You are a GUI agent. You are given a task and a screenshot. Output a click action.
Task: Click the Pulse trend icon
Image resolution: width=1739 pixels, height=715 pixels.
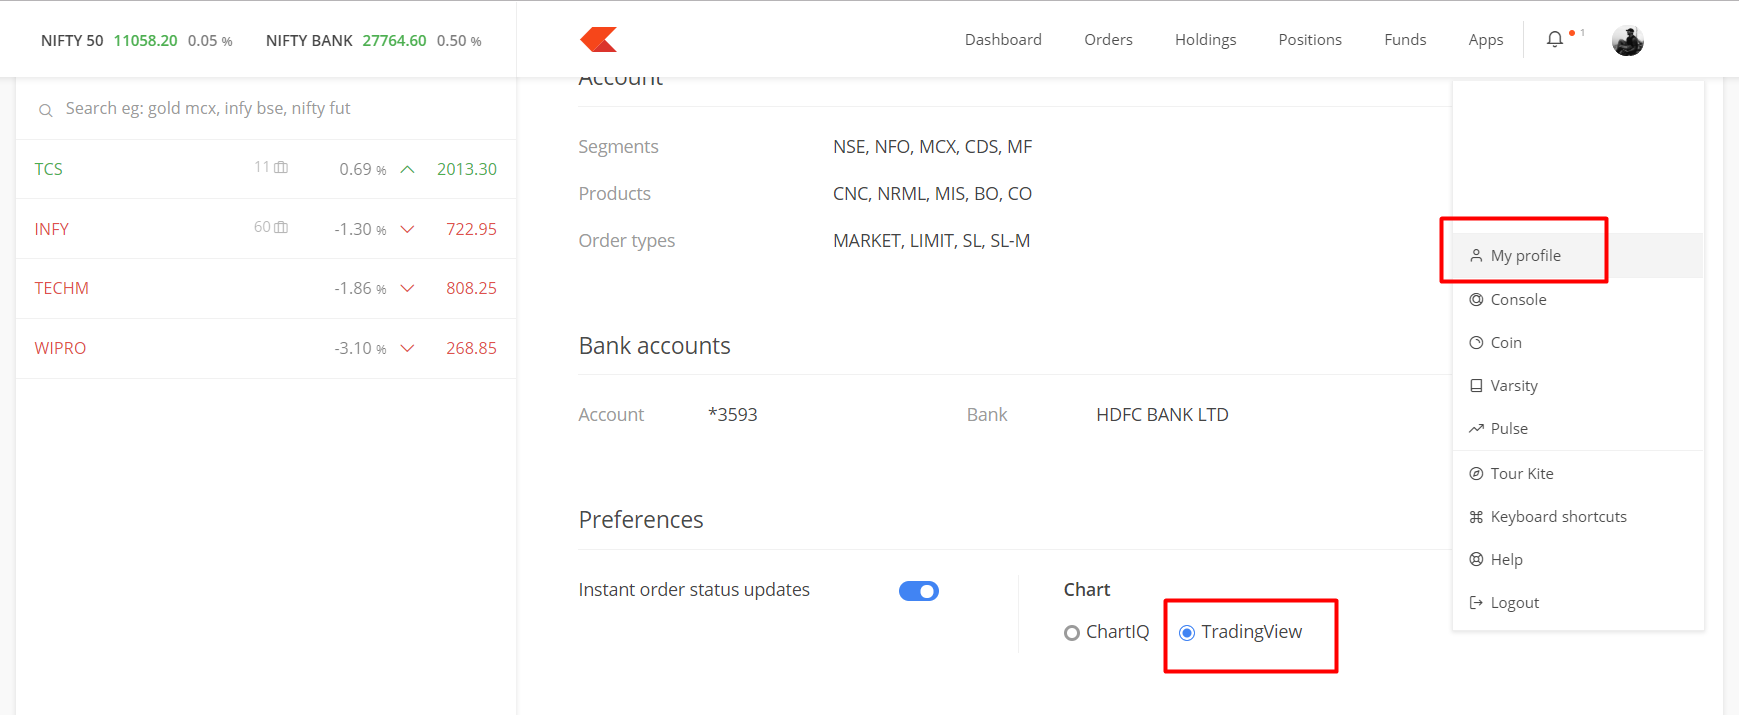(x=1476, y=428)
